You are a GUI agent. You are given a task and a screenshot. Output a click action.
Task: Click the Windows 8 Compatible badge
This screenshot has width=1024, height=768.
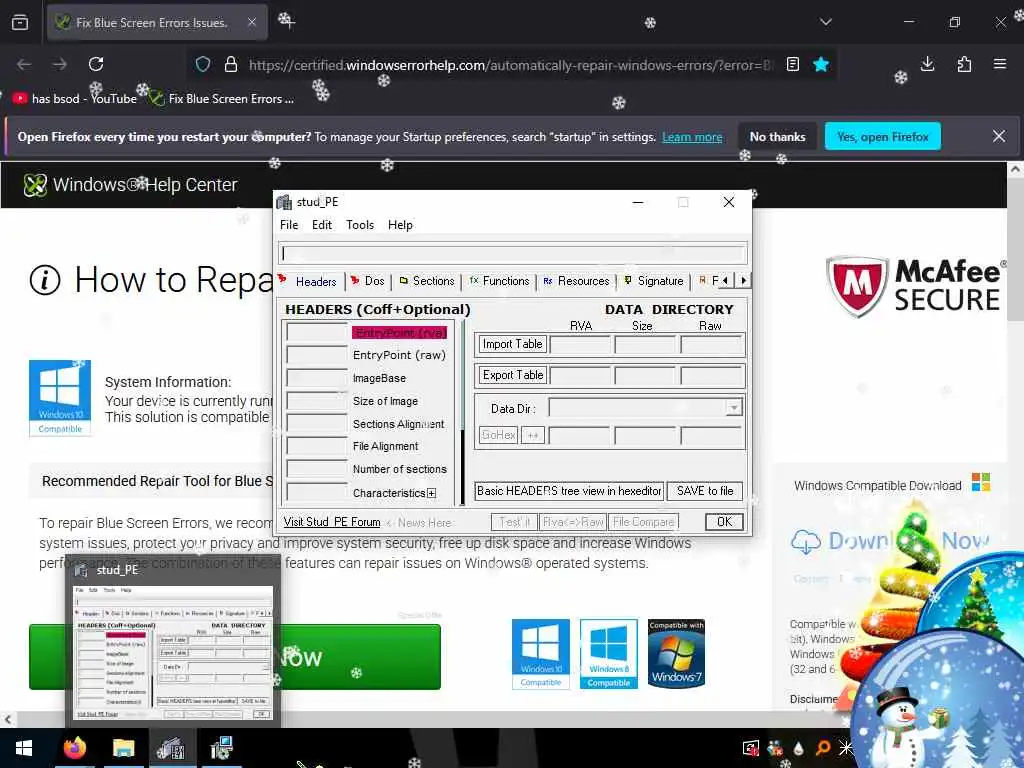click(609, 654)
